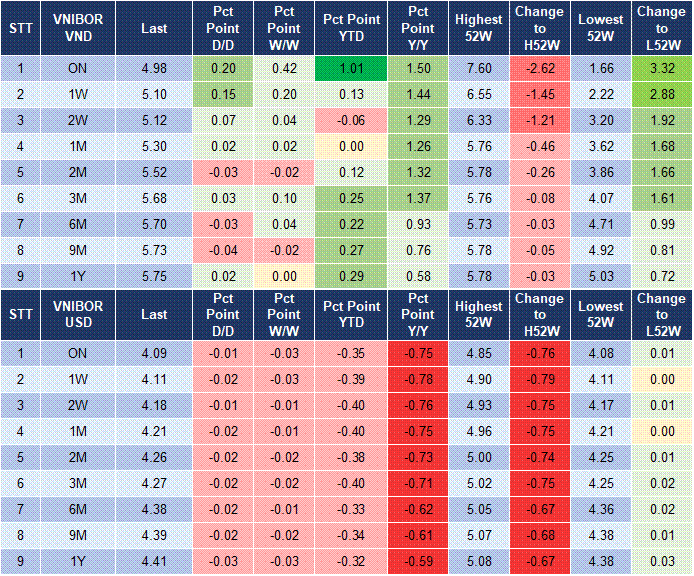Click the 0.42 Pct Point W/W cell
The height and width of the screenshot is (576, 694).
tap(284, 68)
